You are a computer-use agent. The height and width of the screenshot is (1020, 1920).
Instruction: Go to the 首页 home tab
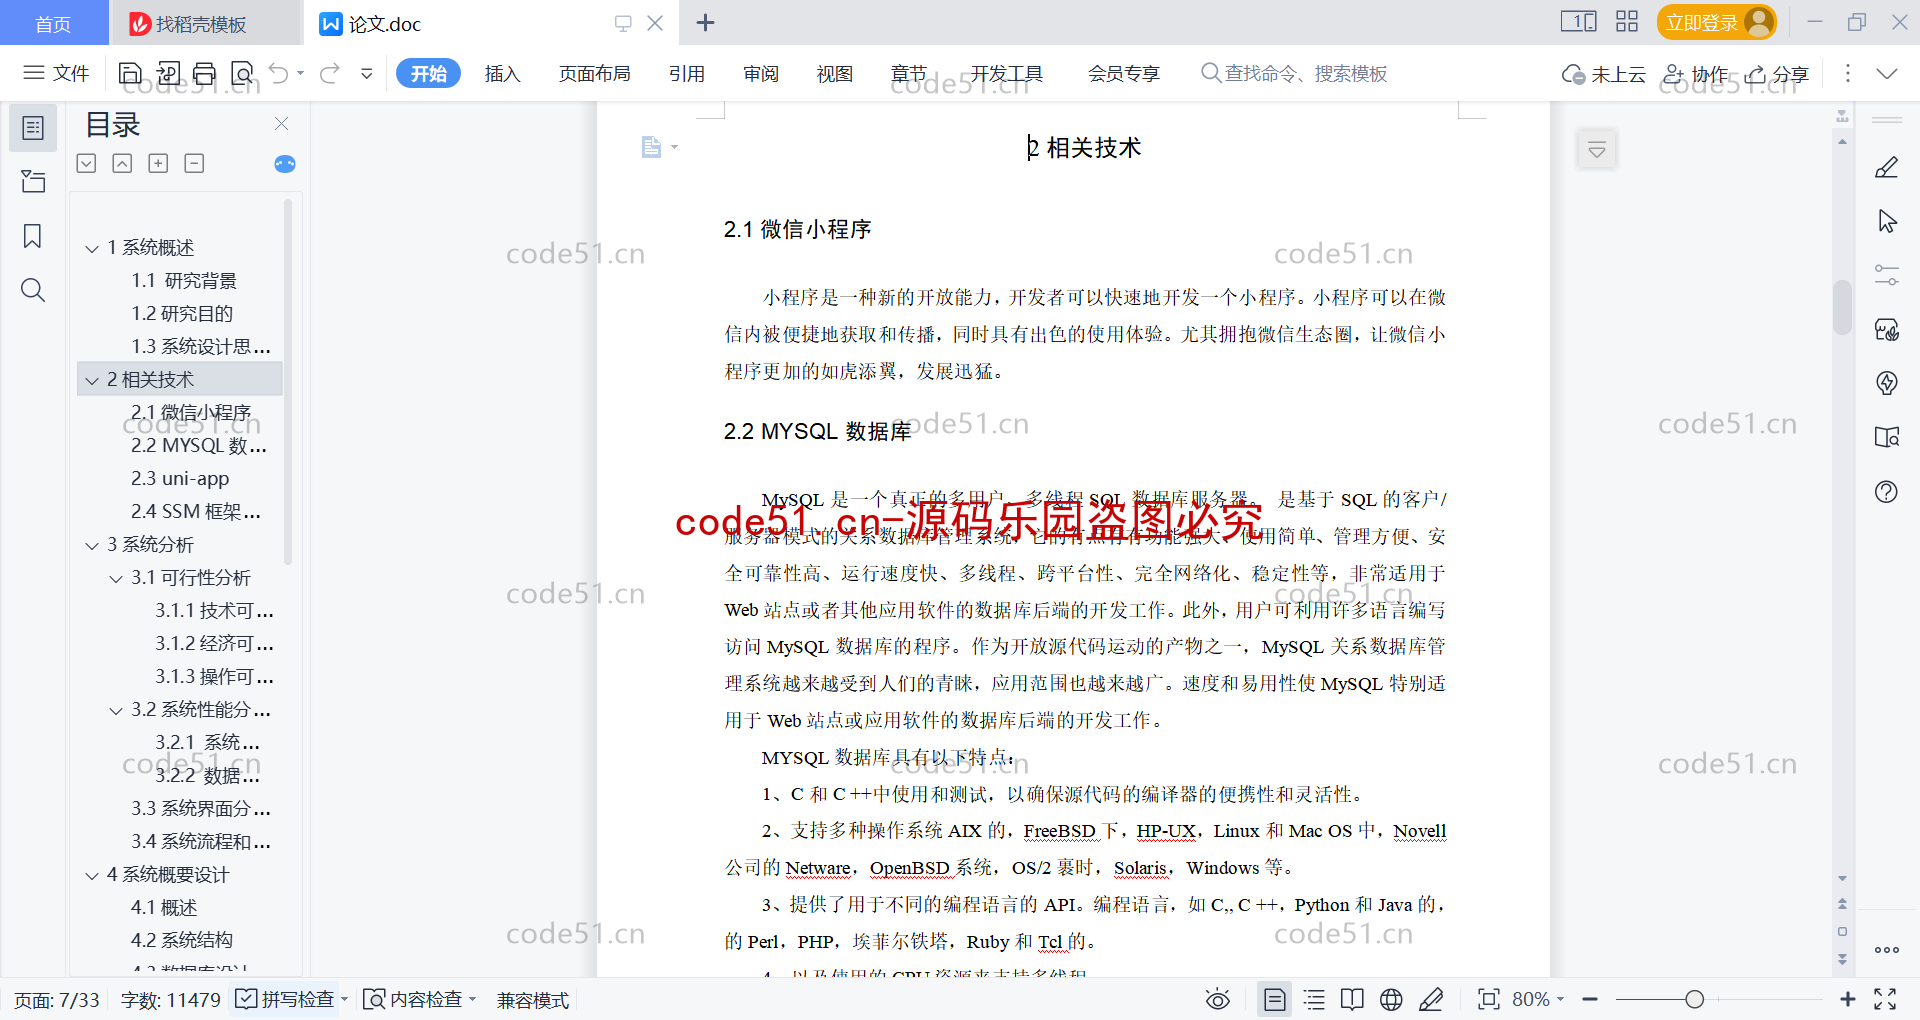click(x=53, y=23)
